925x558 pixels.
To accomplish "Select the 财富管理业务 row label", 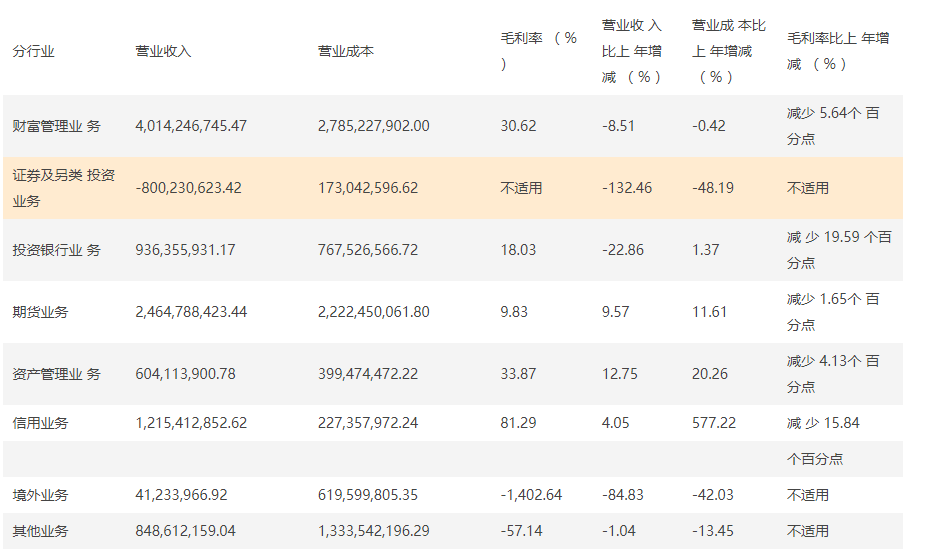I will tap(56, 126).
